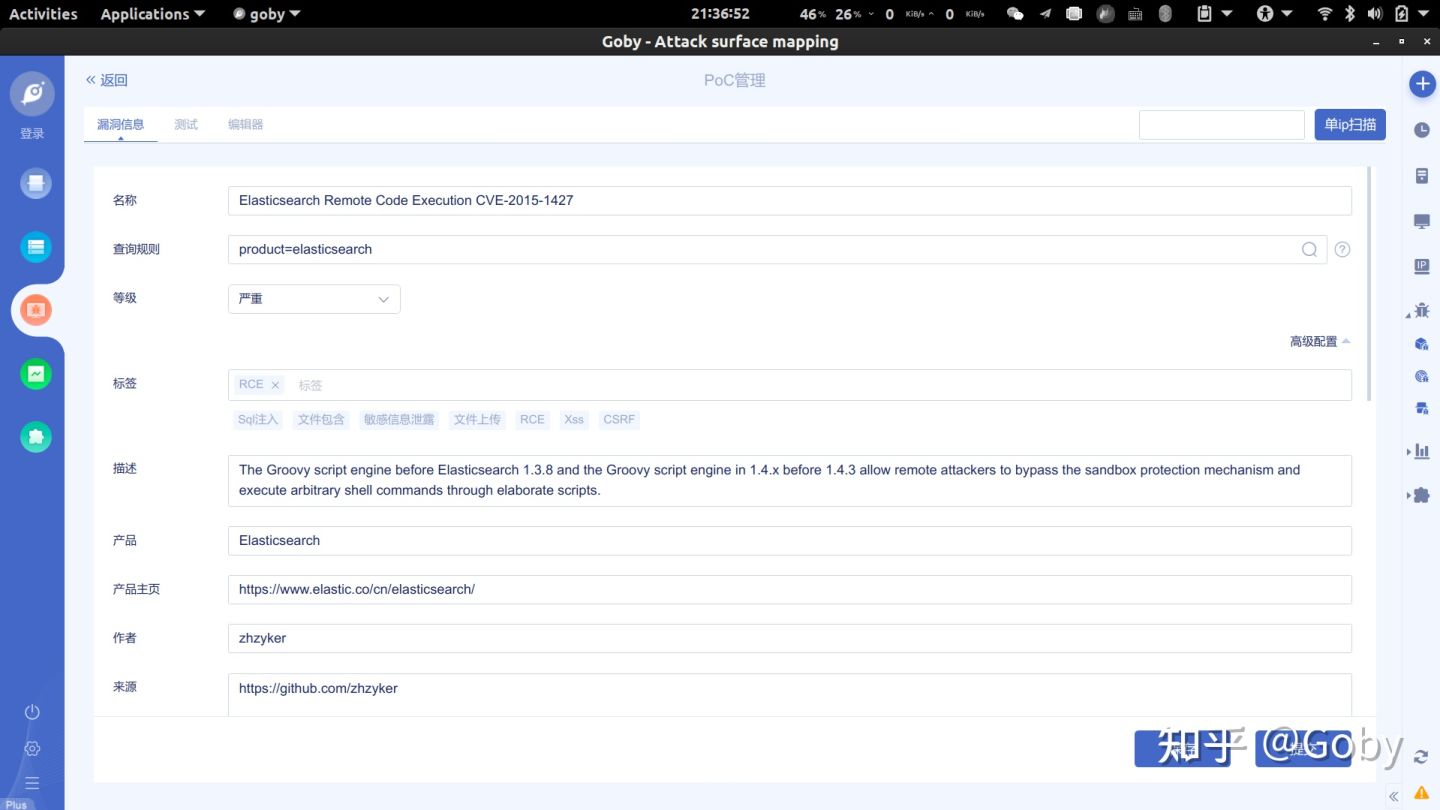Click the power icon in left sidebar
This screenshot has height=810, width=1440.
(32, 712)
